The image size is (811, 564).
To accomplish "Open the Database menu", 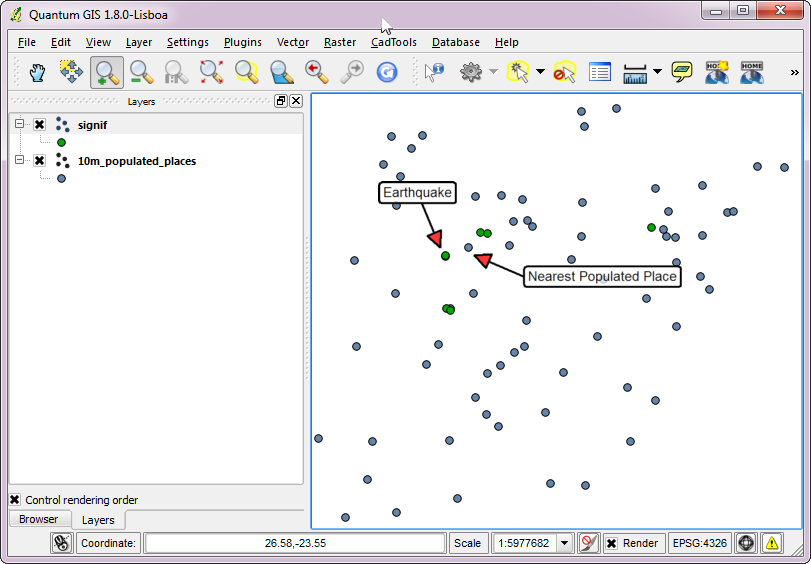I will pos(456,42).
